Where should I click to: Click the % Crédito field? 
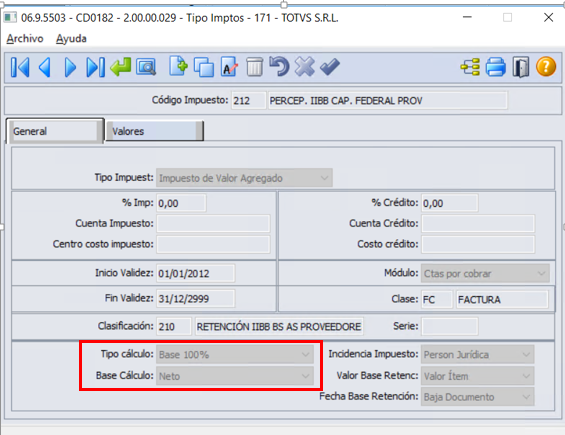450,203
